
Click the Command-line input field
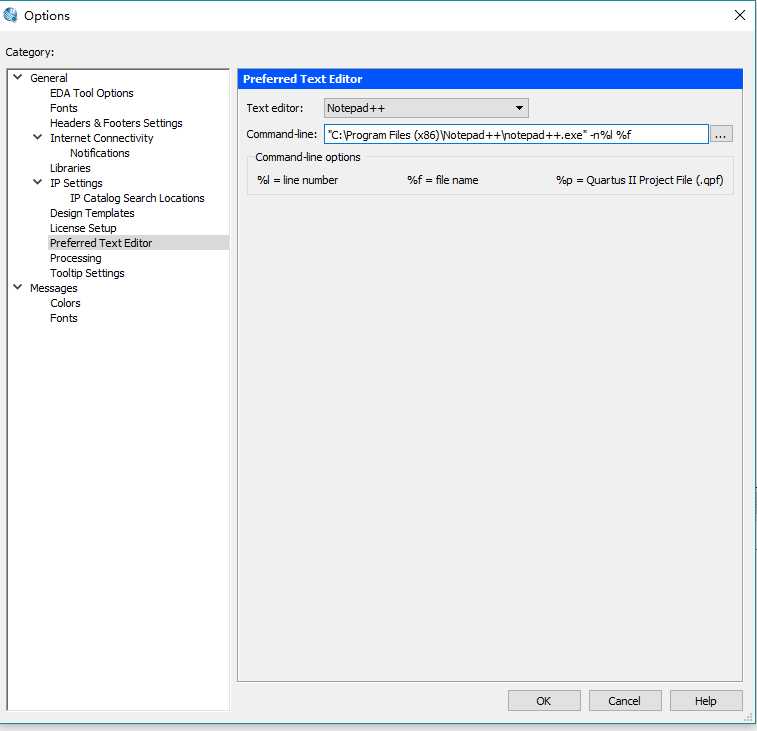(x=516, y=134)
